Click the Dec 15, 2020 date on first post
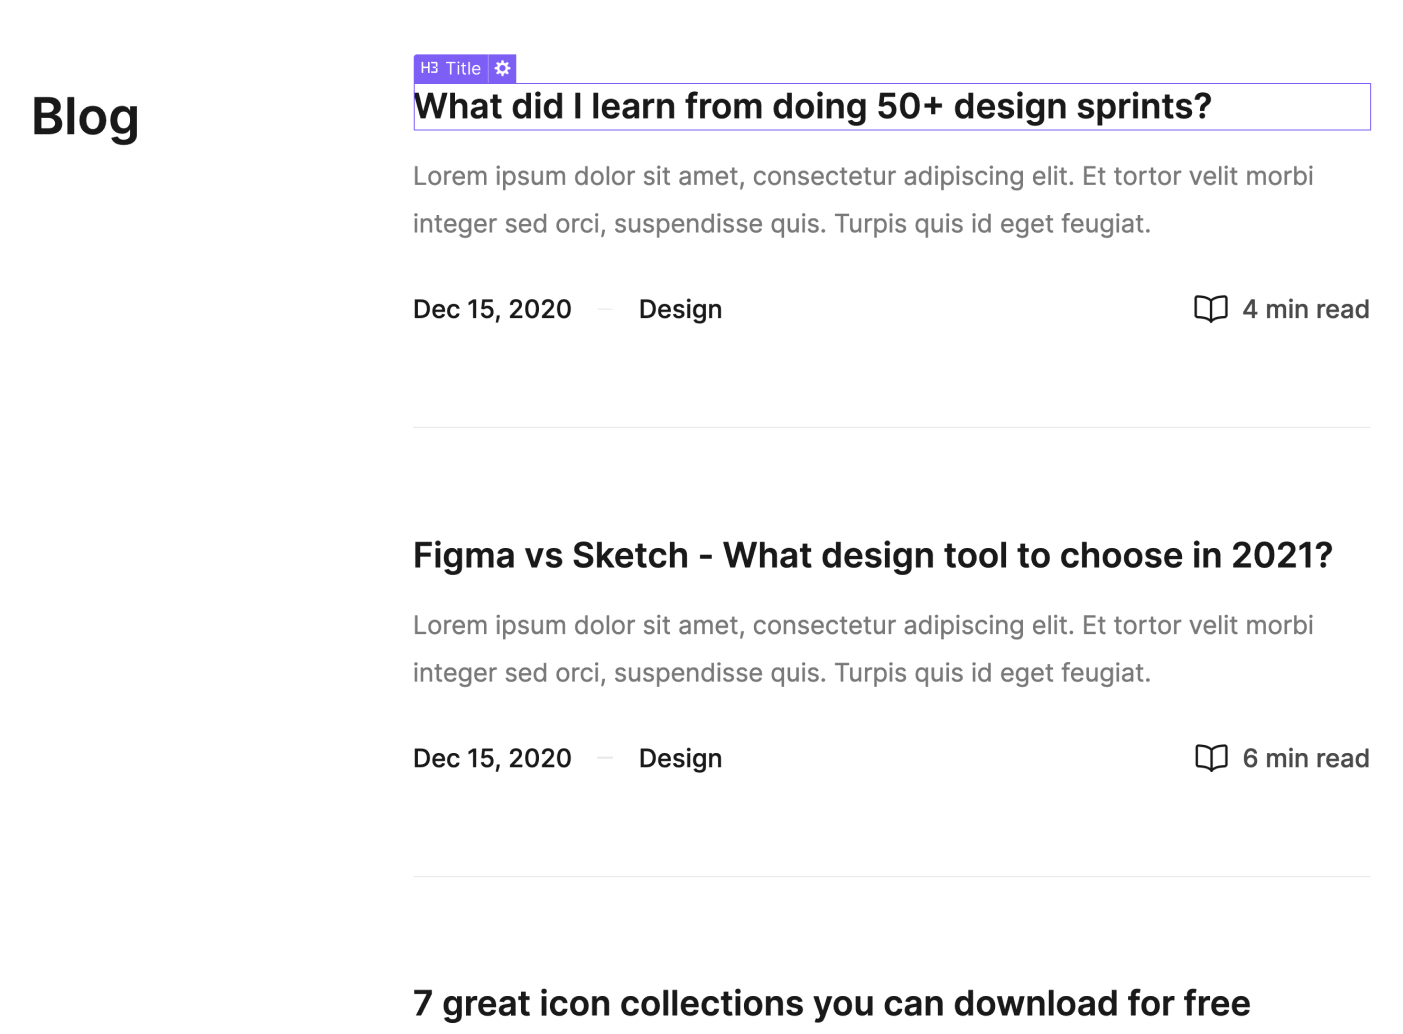The height and width of the screenshot is (1034, 1403). 492,309
